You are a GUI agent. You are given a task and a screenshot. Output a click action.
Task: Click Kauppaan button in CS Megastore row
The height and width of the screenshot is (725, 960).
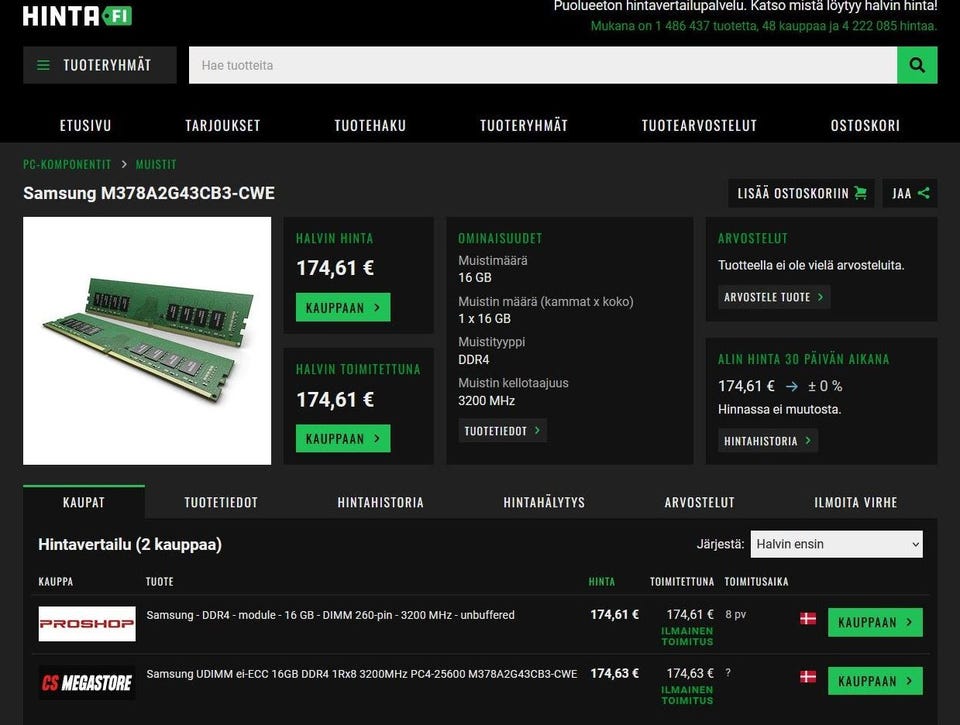[875, 681]
